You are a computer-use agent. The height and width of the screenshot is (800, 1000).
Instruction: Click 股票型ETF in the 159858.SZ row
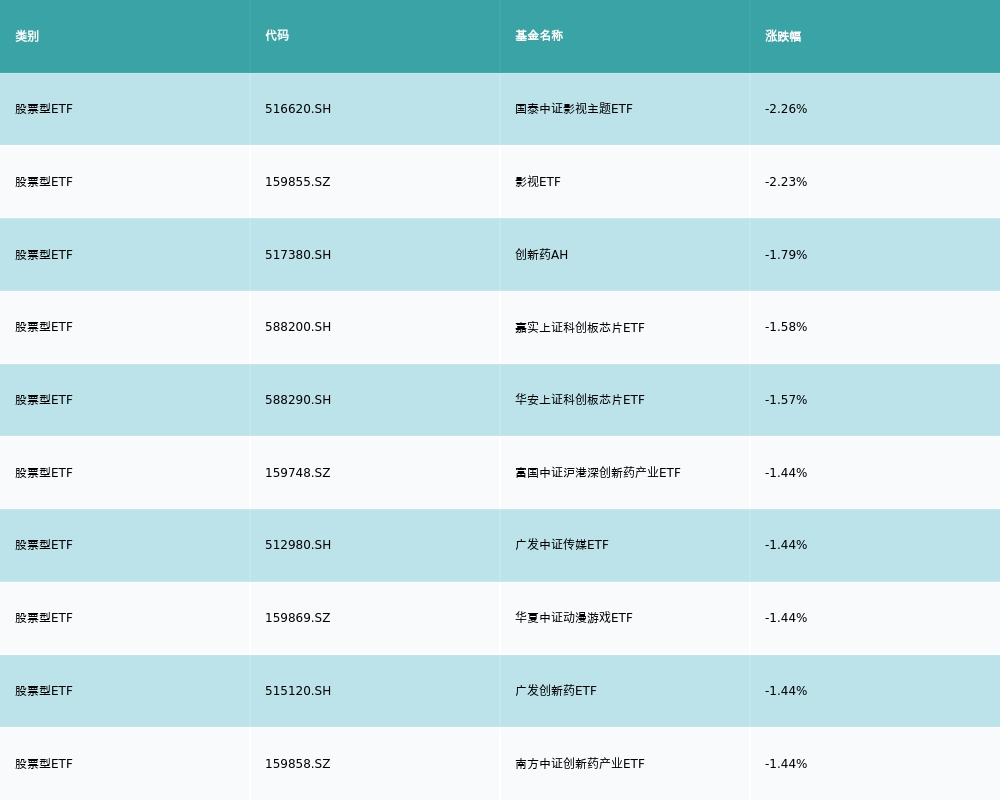tap(44, 764)
